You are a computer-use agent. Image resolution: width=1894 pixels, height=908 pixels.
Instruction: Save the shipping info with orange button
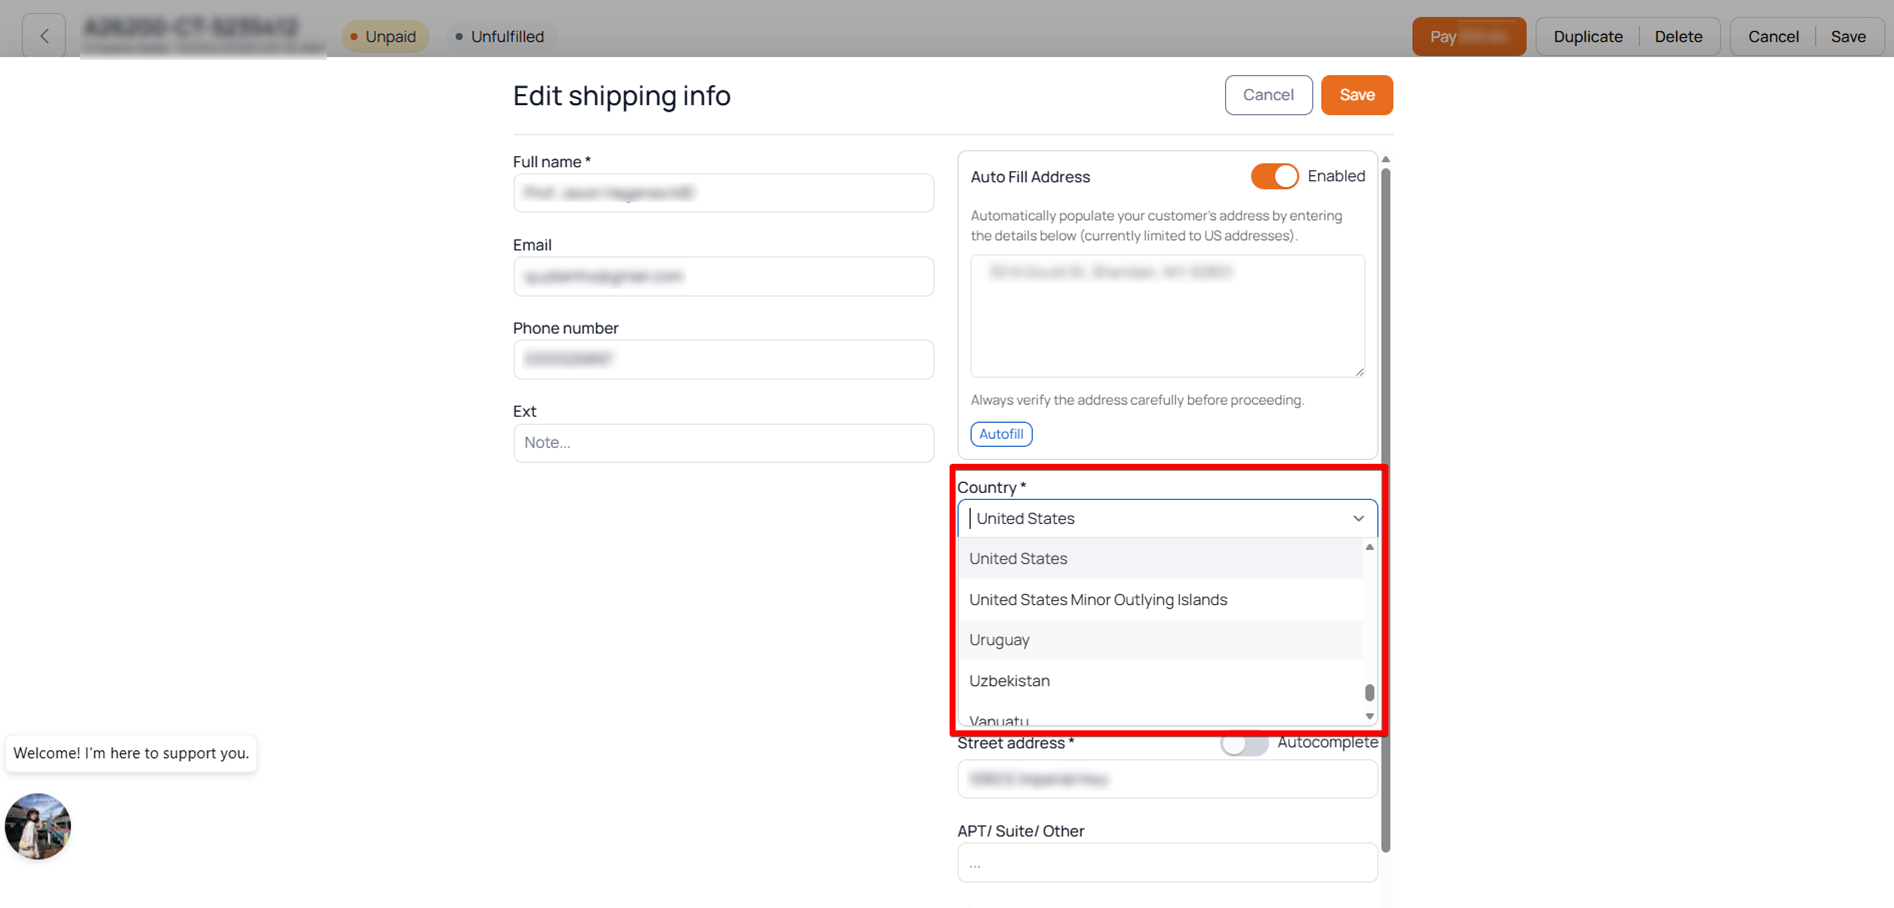pyautogui.click(x=1356, y=95)
